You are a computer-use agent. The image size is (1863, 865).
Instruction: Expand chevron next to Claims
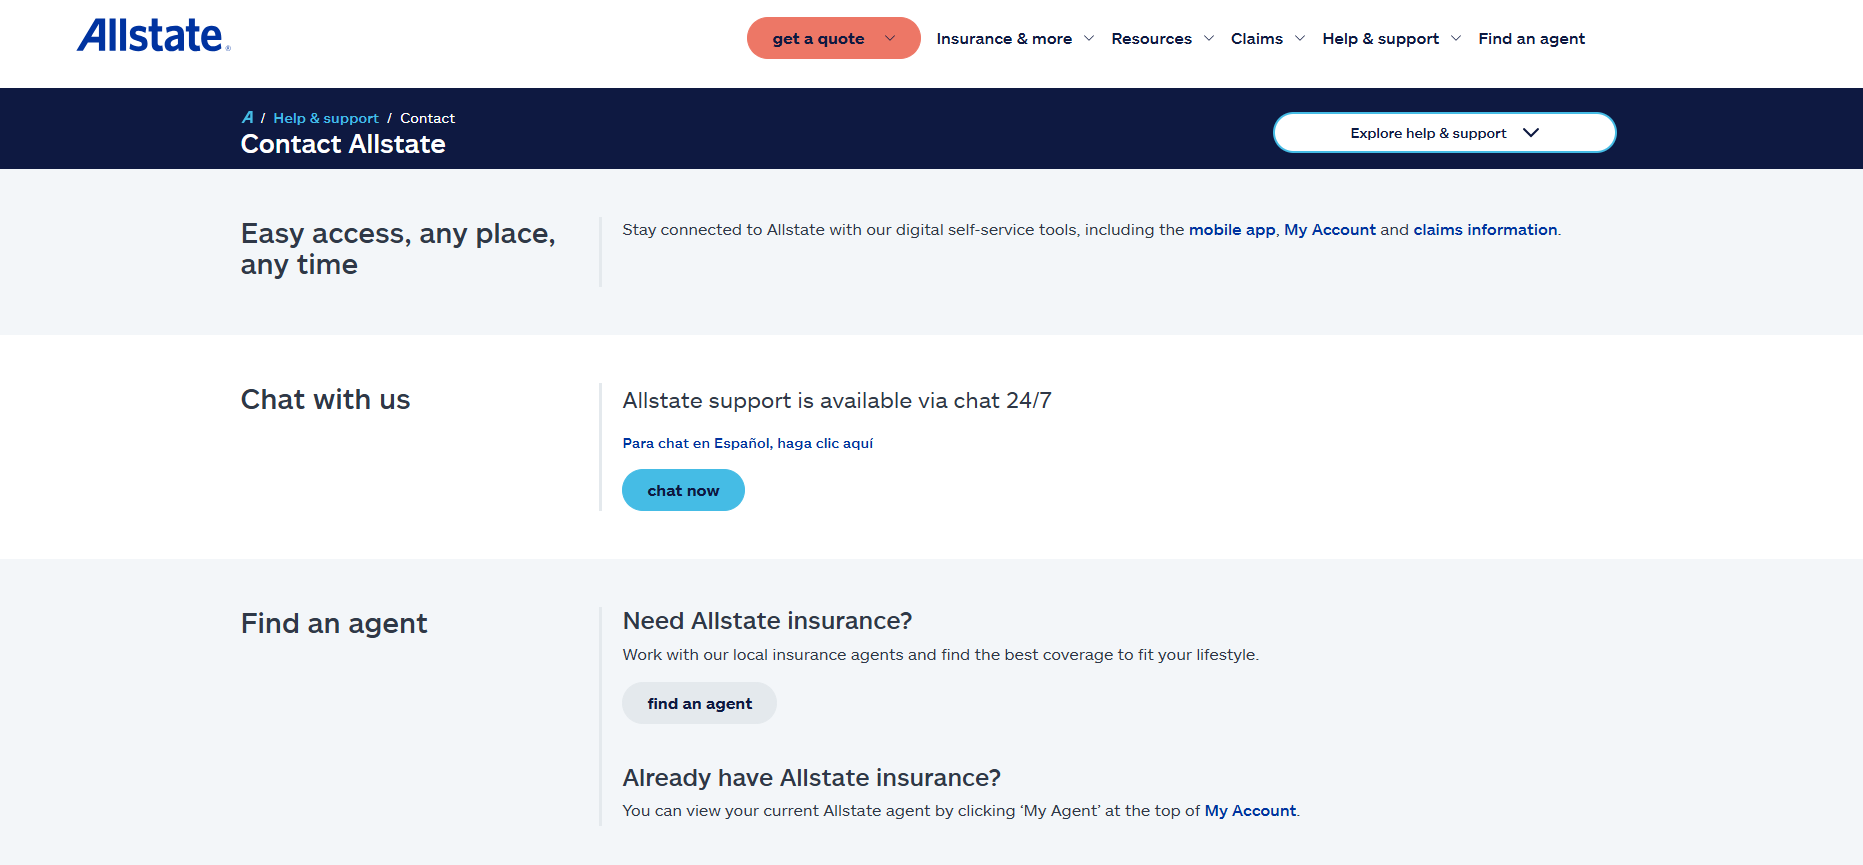[1300, 38]
